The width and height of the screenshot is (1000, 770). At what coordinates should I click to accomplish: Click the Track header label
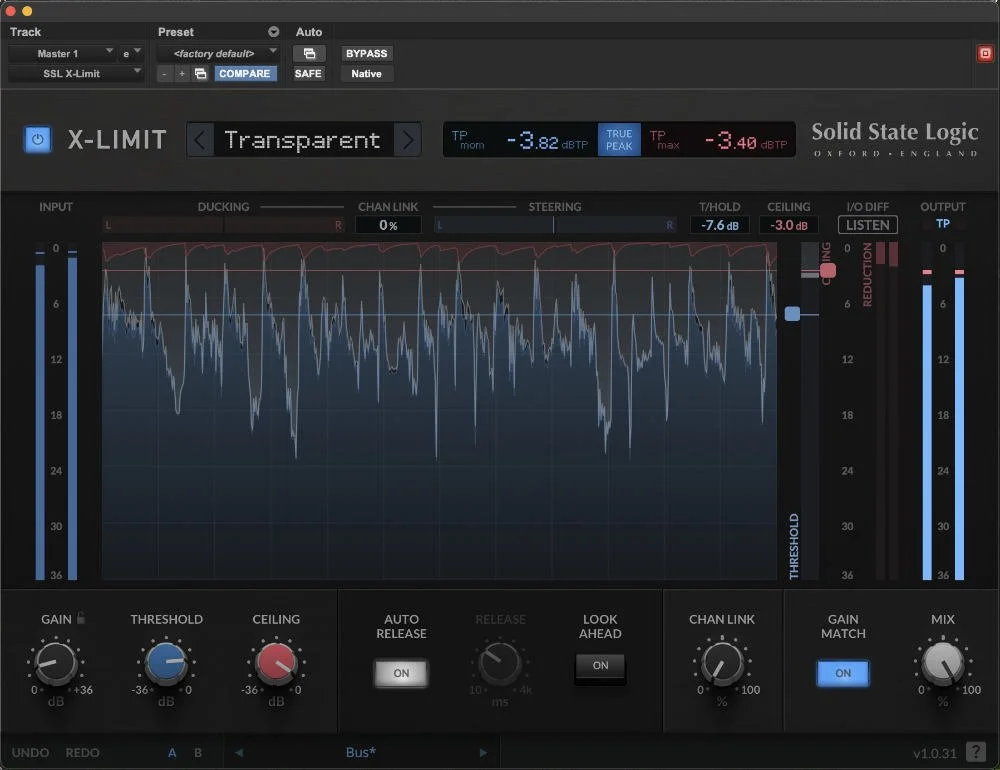26,32
